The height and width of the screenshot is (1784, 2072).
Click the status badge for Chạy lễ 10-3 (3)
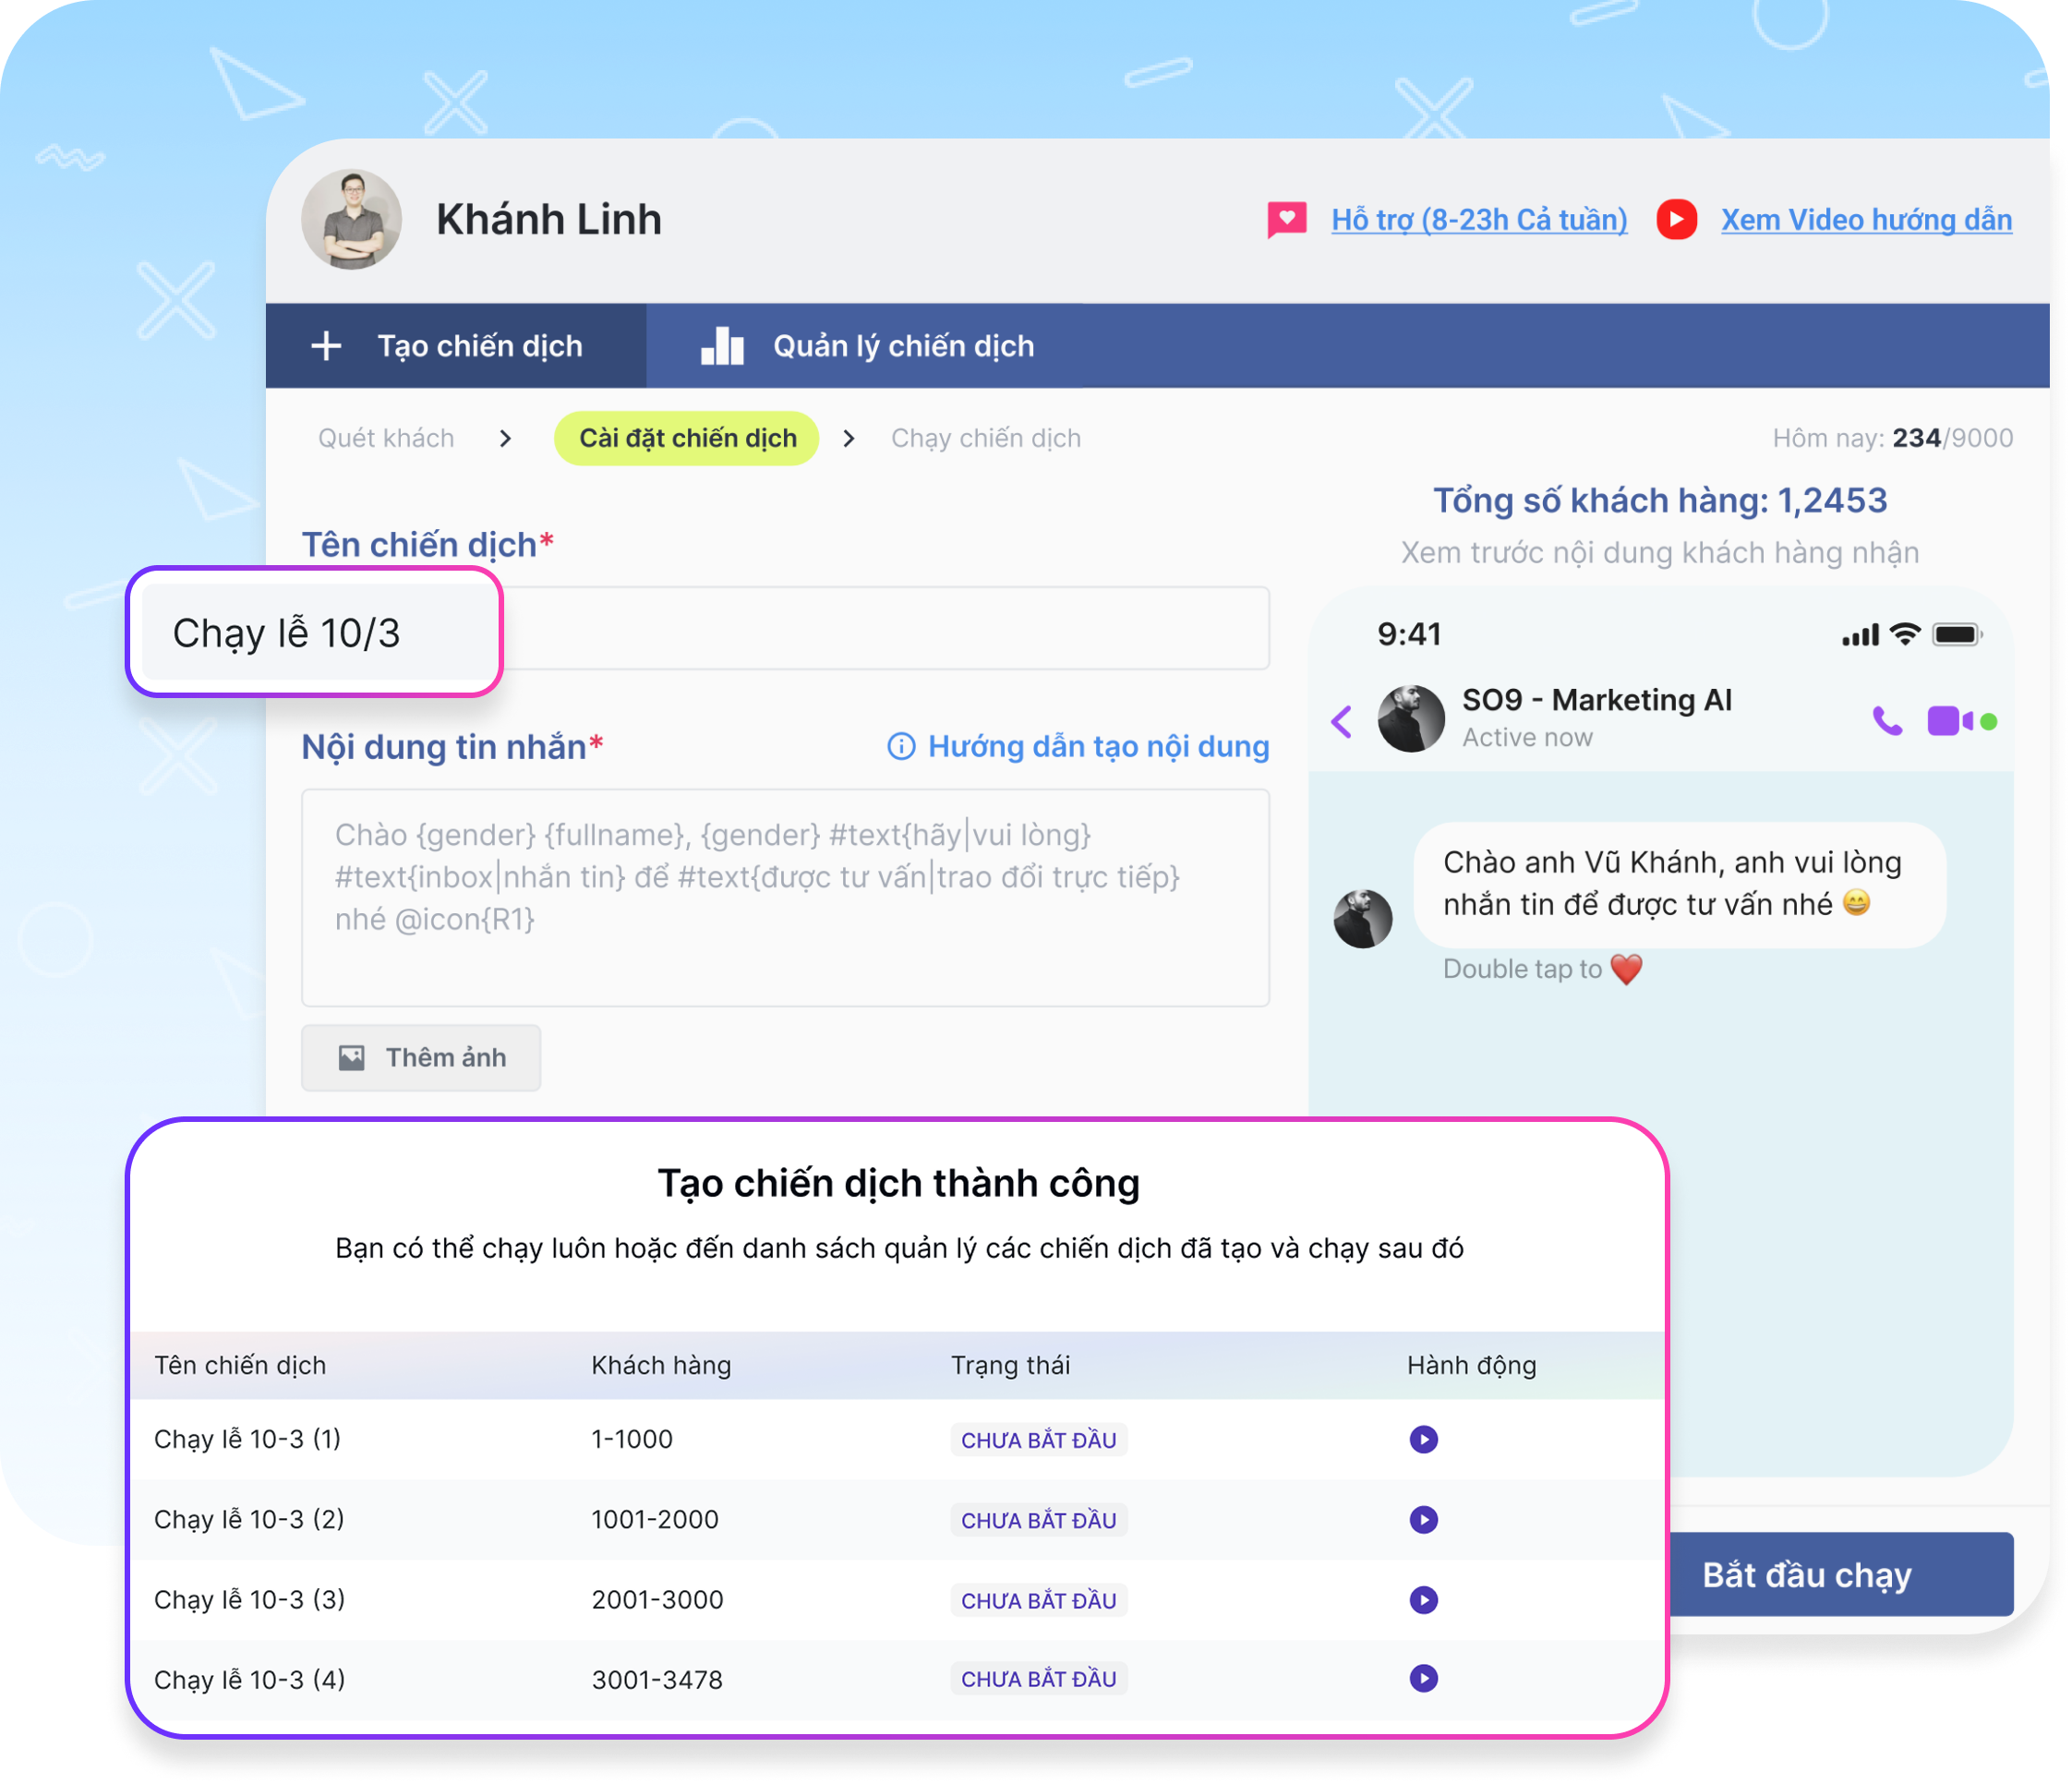click(x=1039, y=1599)
